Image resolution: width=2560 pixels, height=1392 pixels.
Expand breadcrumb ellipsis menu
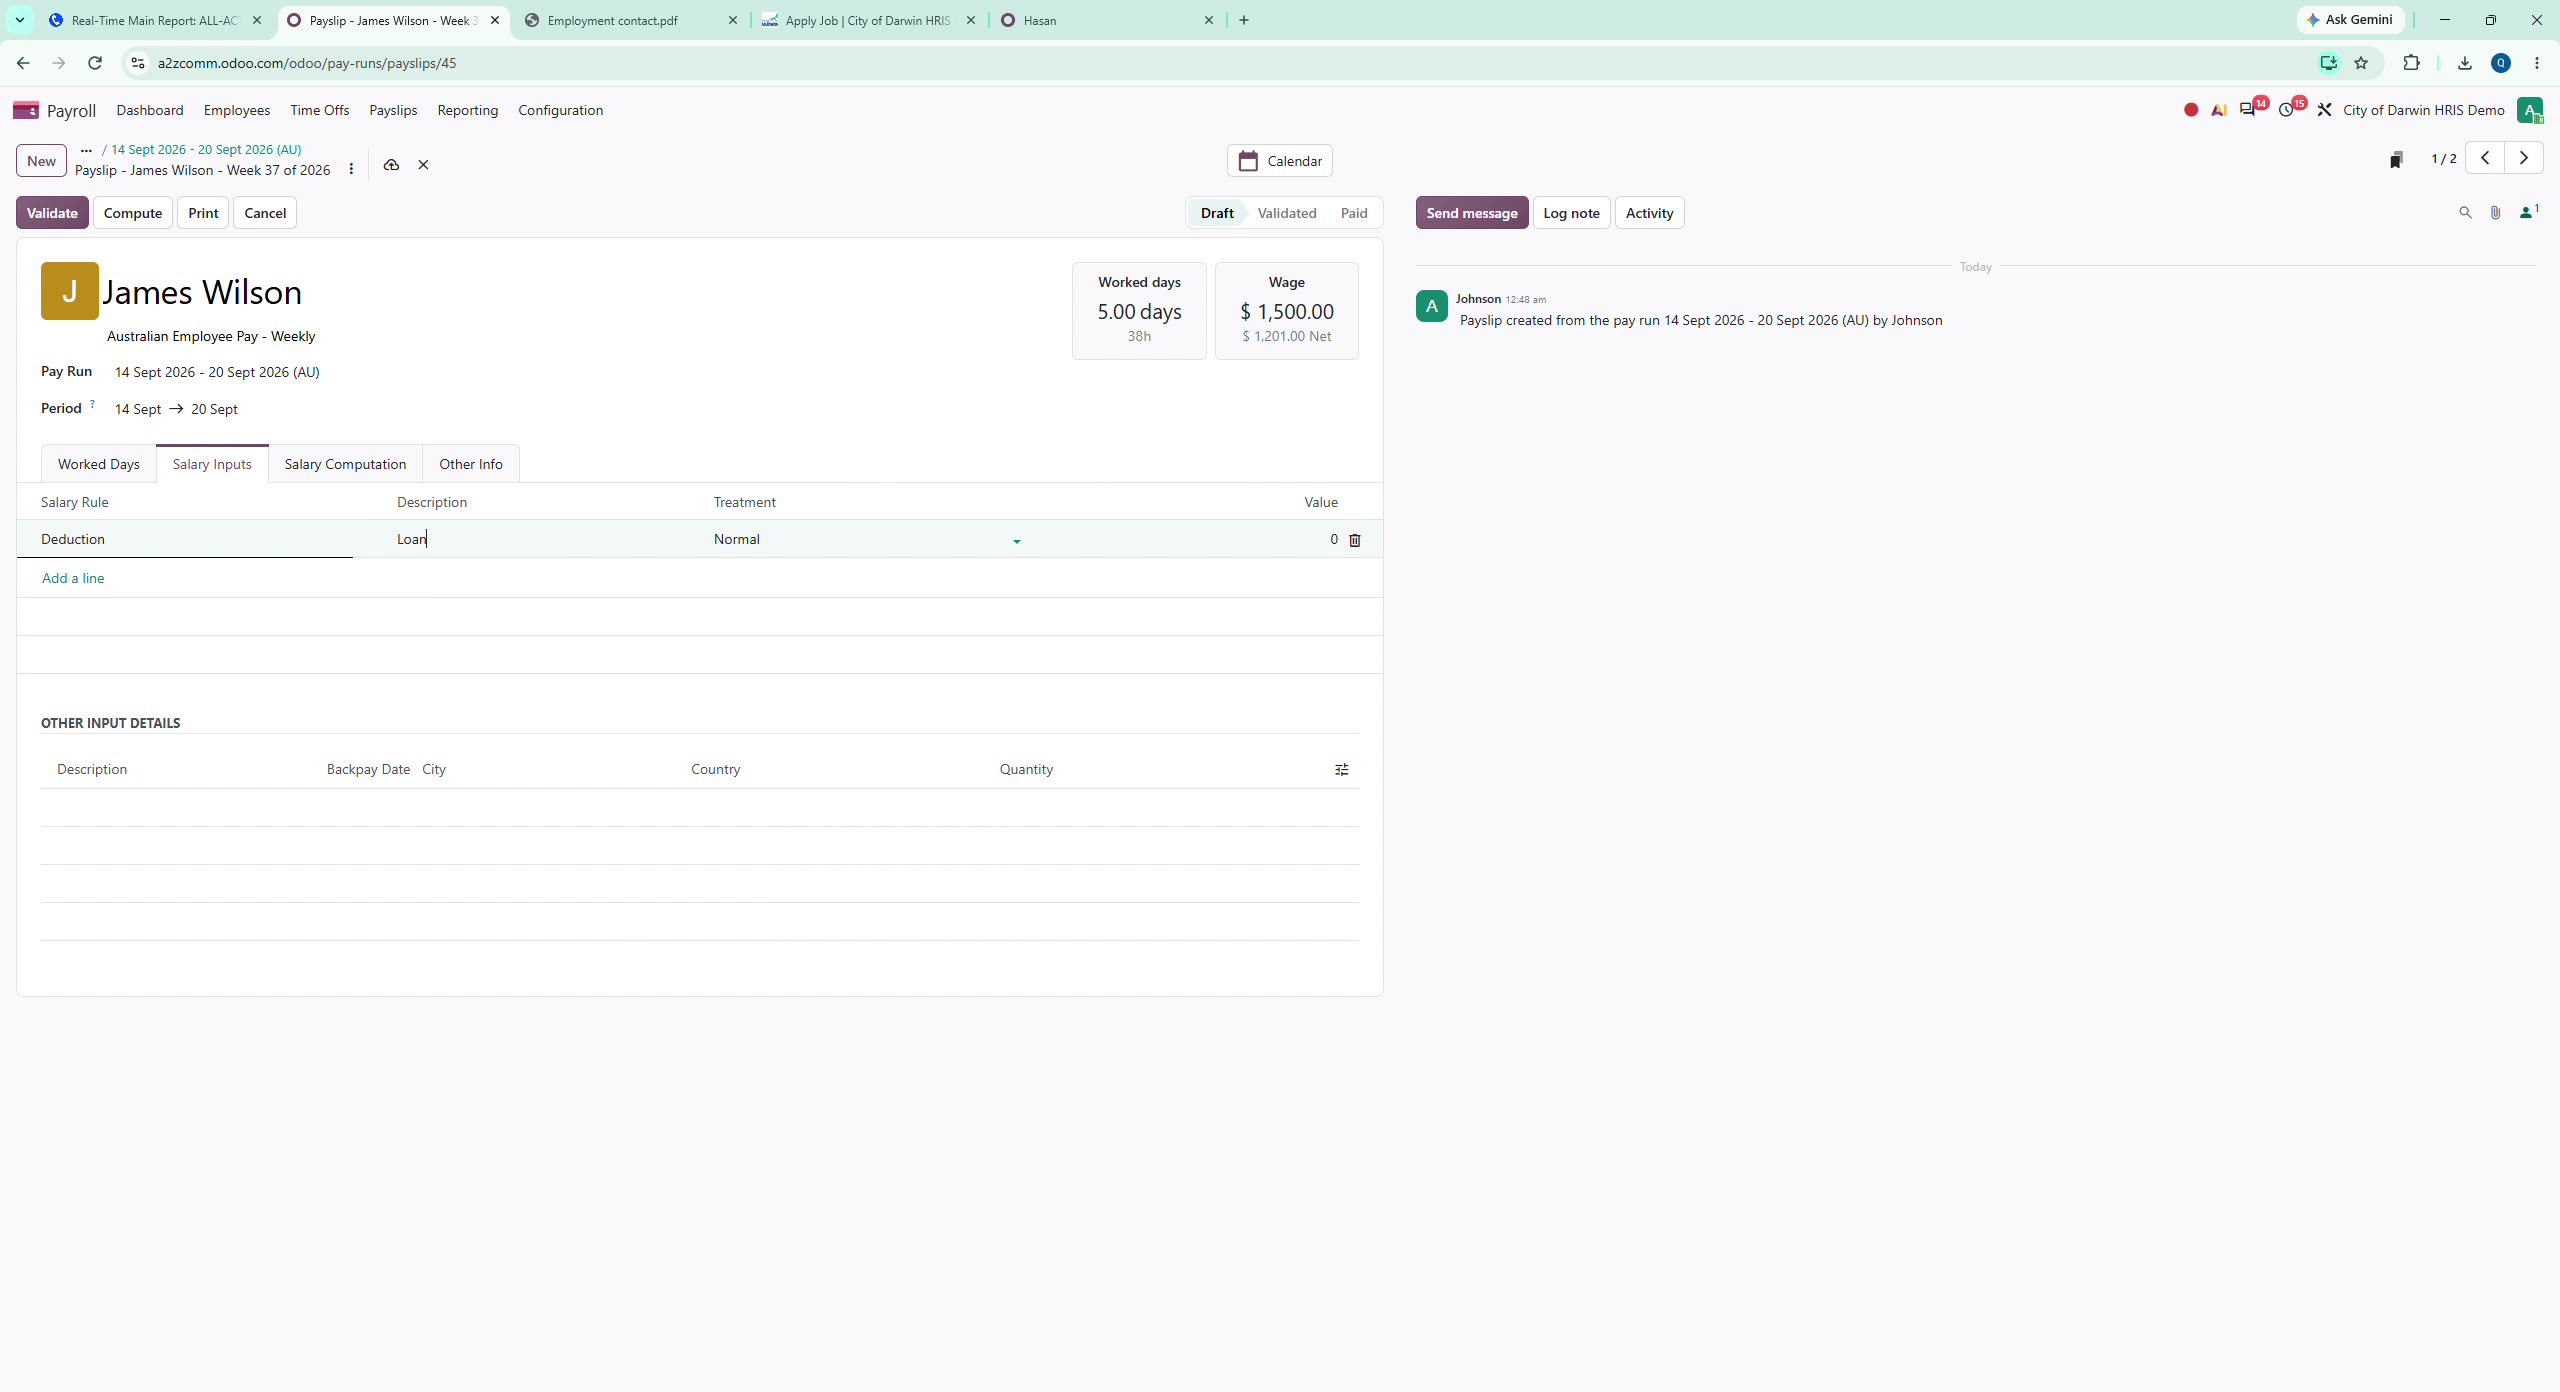(x=86, y=150)
